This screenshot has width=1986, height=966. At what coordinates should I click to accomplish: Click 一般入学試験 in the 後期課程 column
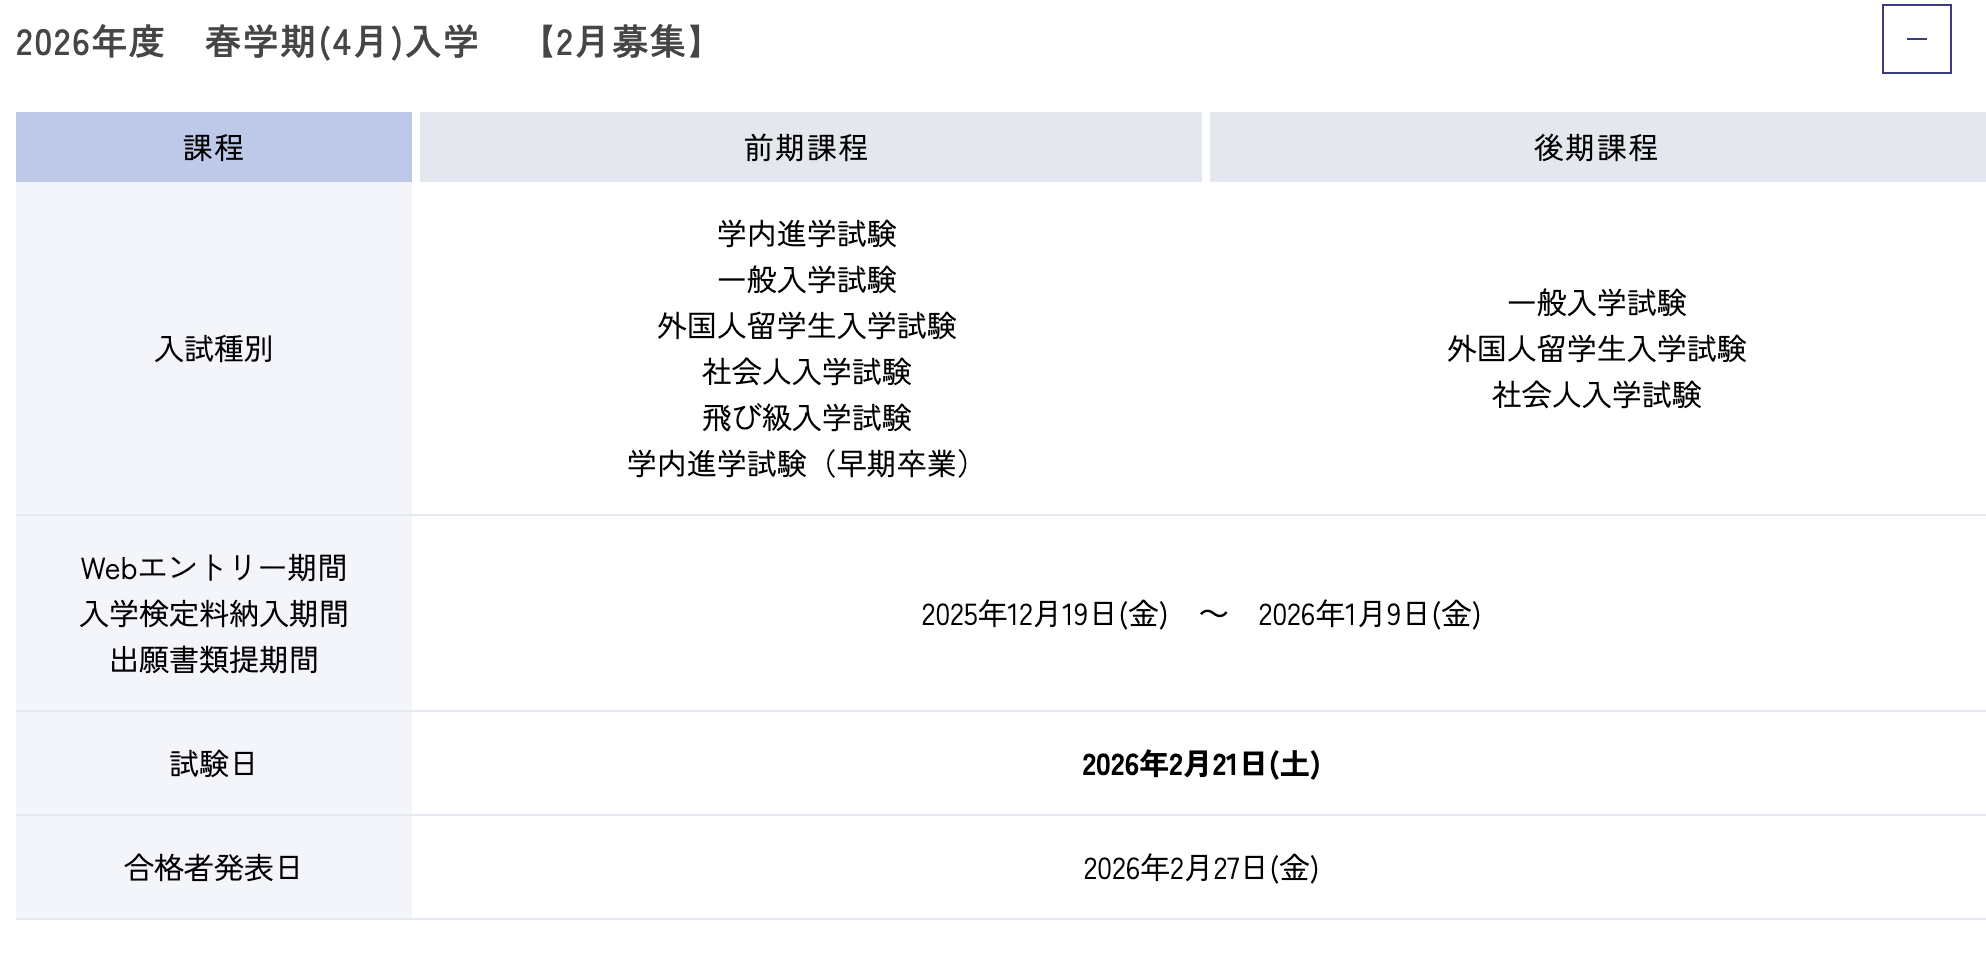(x=1596, y=303)
